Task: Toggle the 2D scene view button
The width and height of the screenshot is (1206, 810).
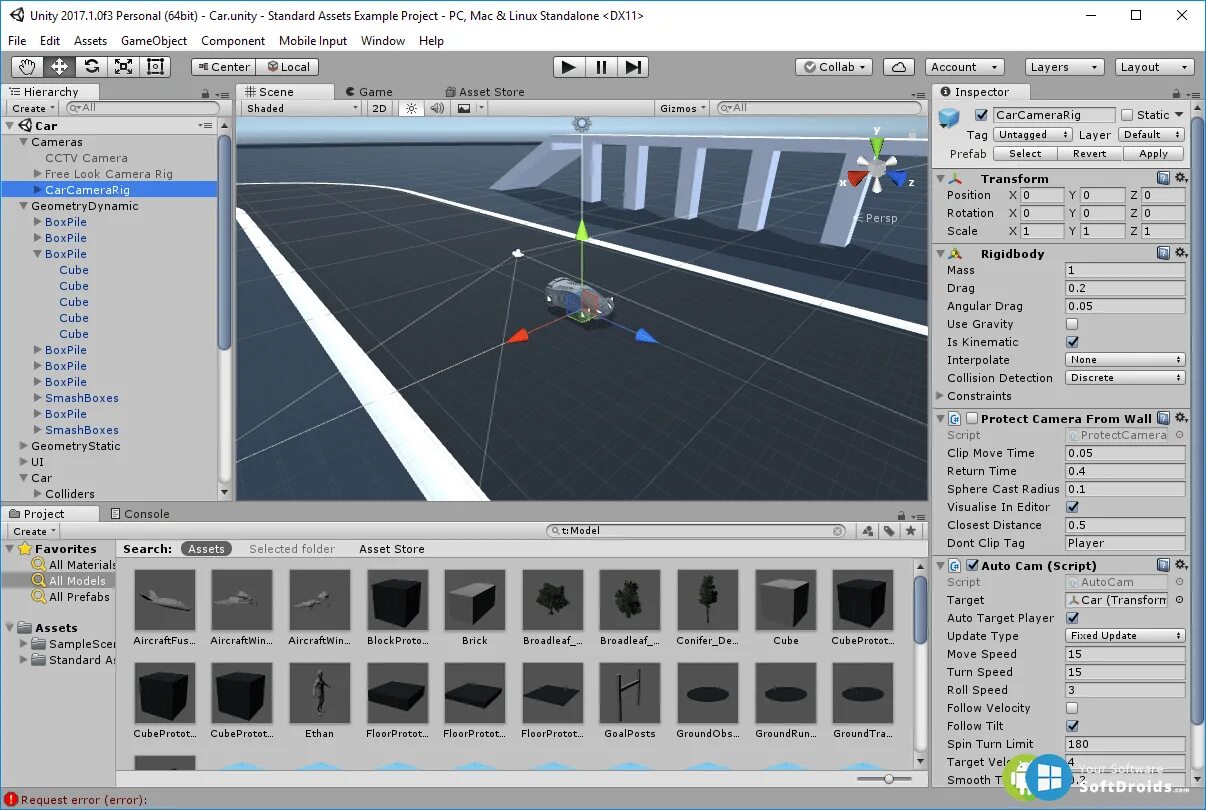Action: [379, 108]
